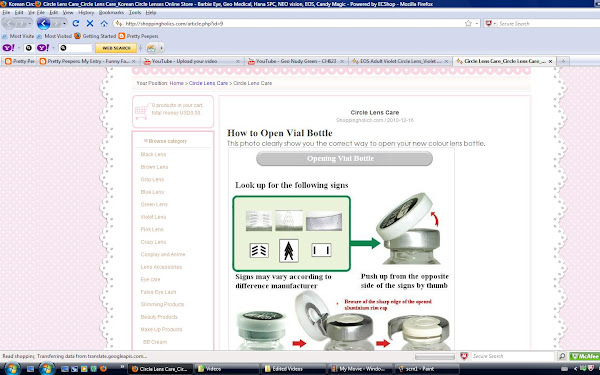Image resolution: width=600 pixels, height=375 pixels.
Task: Open the Crazy Lens category
Action: [x=153, y=242]
